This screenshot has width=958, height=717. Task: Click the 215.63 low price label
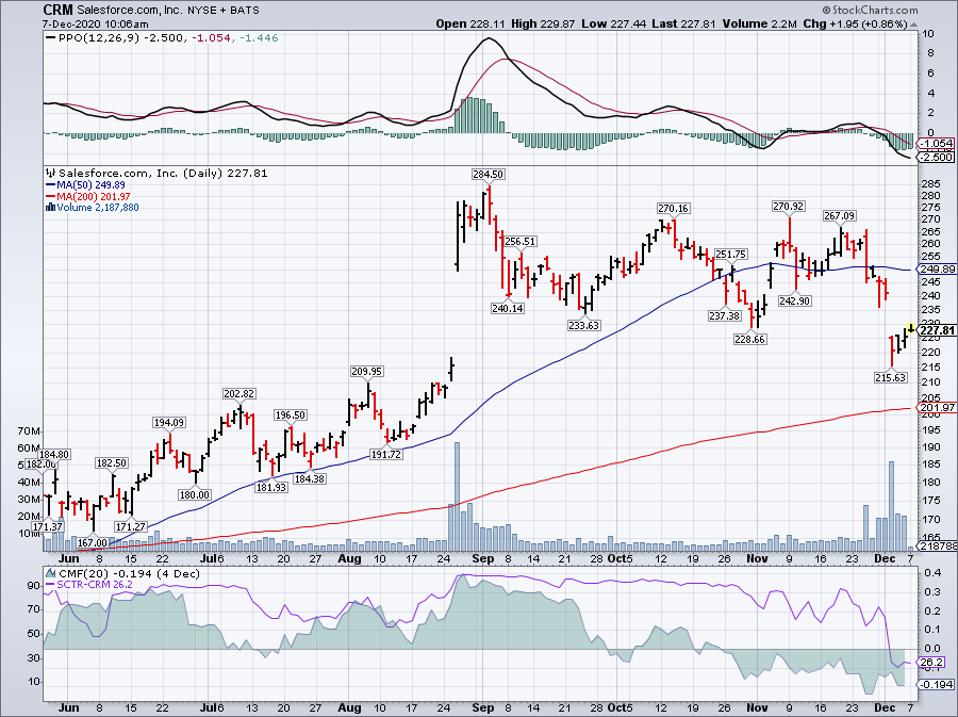(891, 378)
